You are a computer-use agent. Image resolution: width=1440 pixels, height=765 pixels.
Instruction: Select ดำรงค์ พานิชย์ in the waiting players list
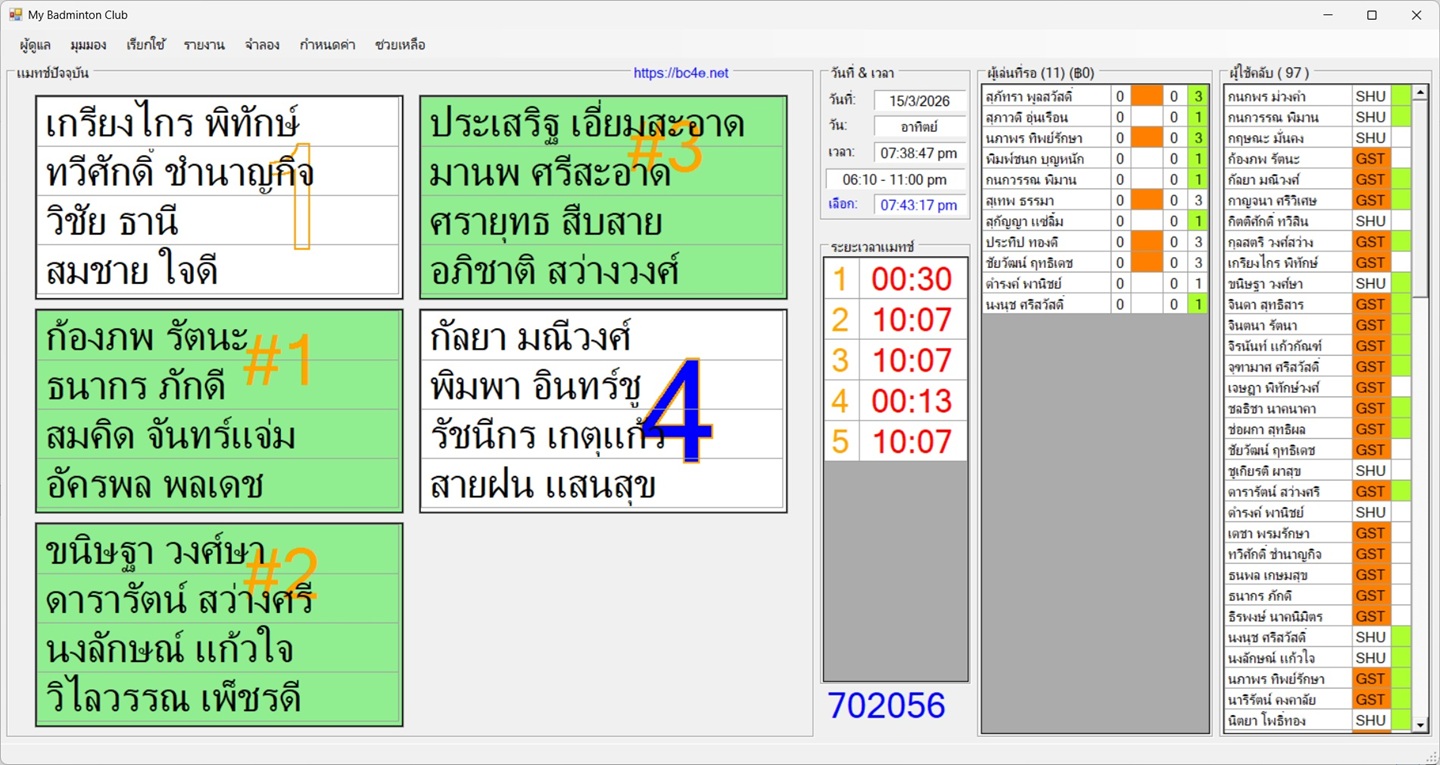point(1047,283)
